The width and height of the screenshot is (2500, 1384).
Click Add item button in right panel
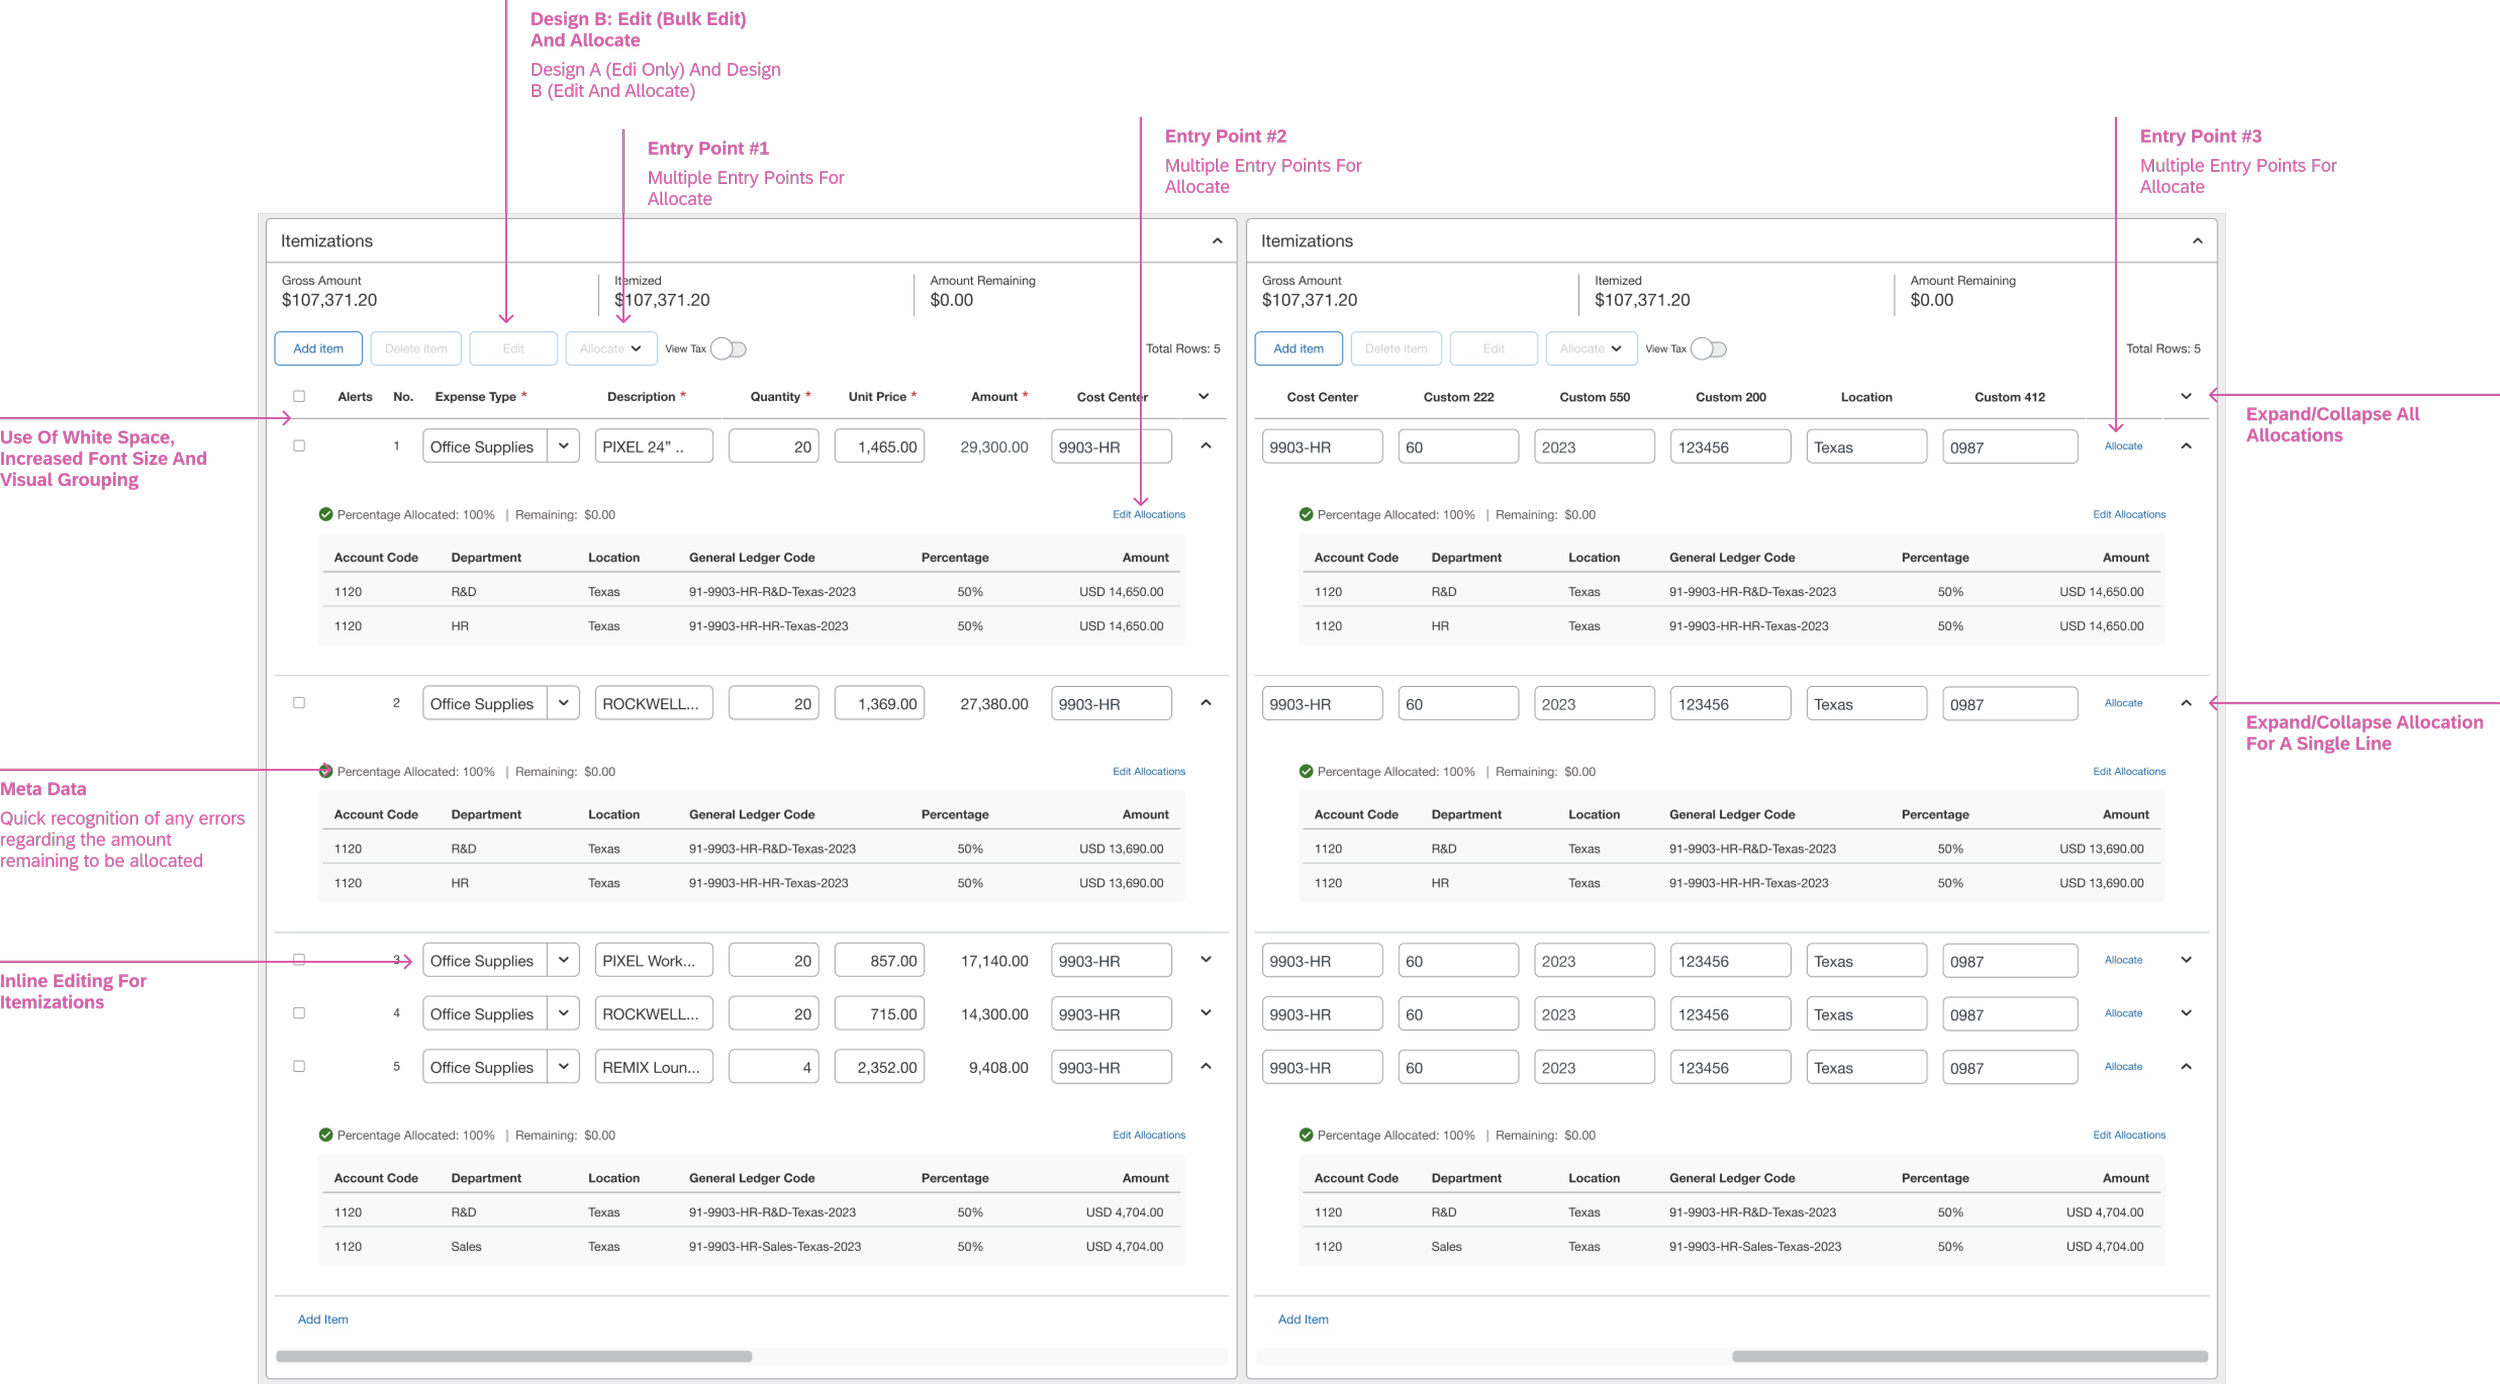pos(1298,348)
